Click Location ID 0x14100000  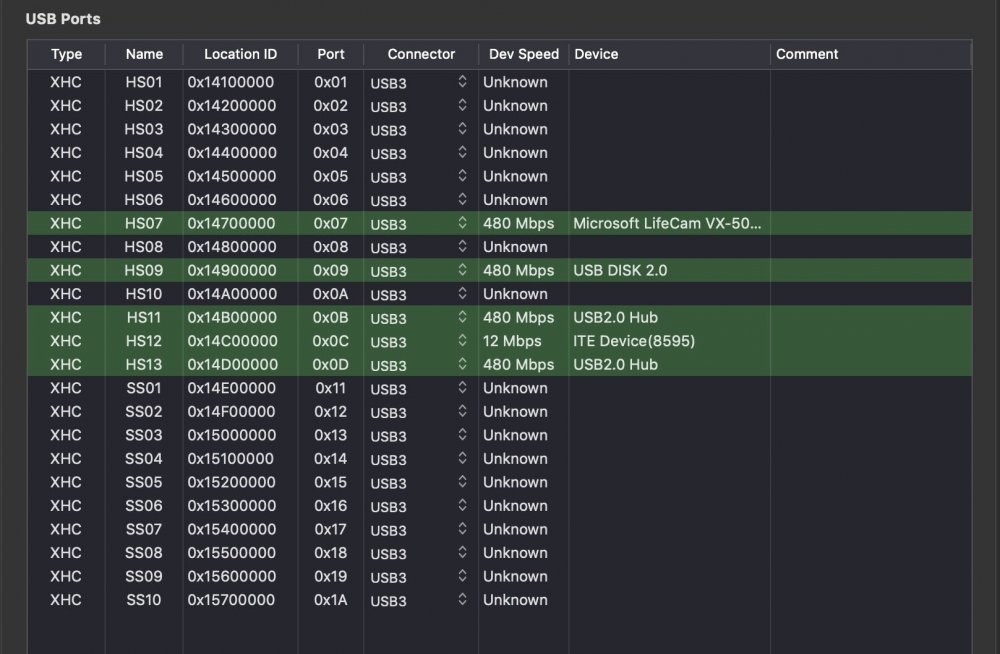point(231,82)
